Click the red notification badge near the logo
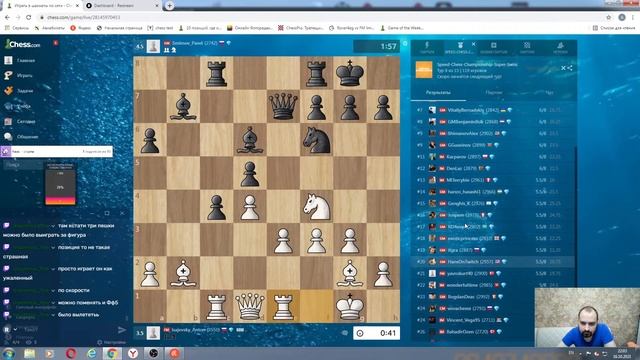640x360 pixels. [x=56, y=42]
